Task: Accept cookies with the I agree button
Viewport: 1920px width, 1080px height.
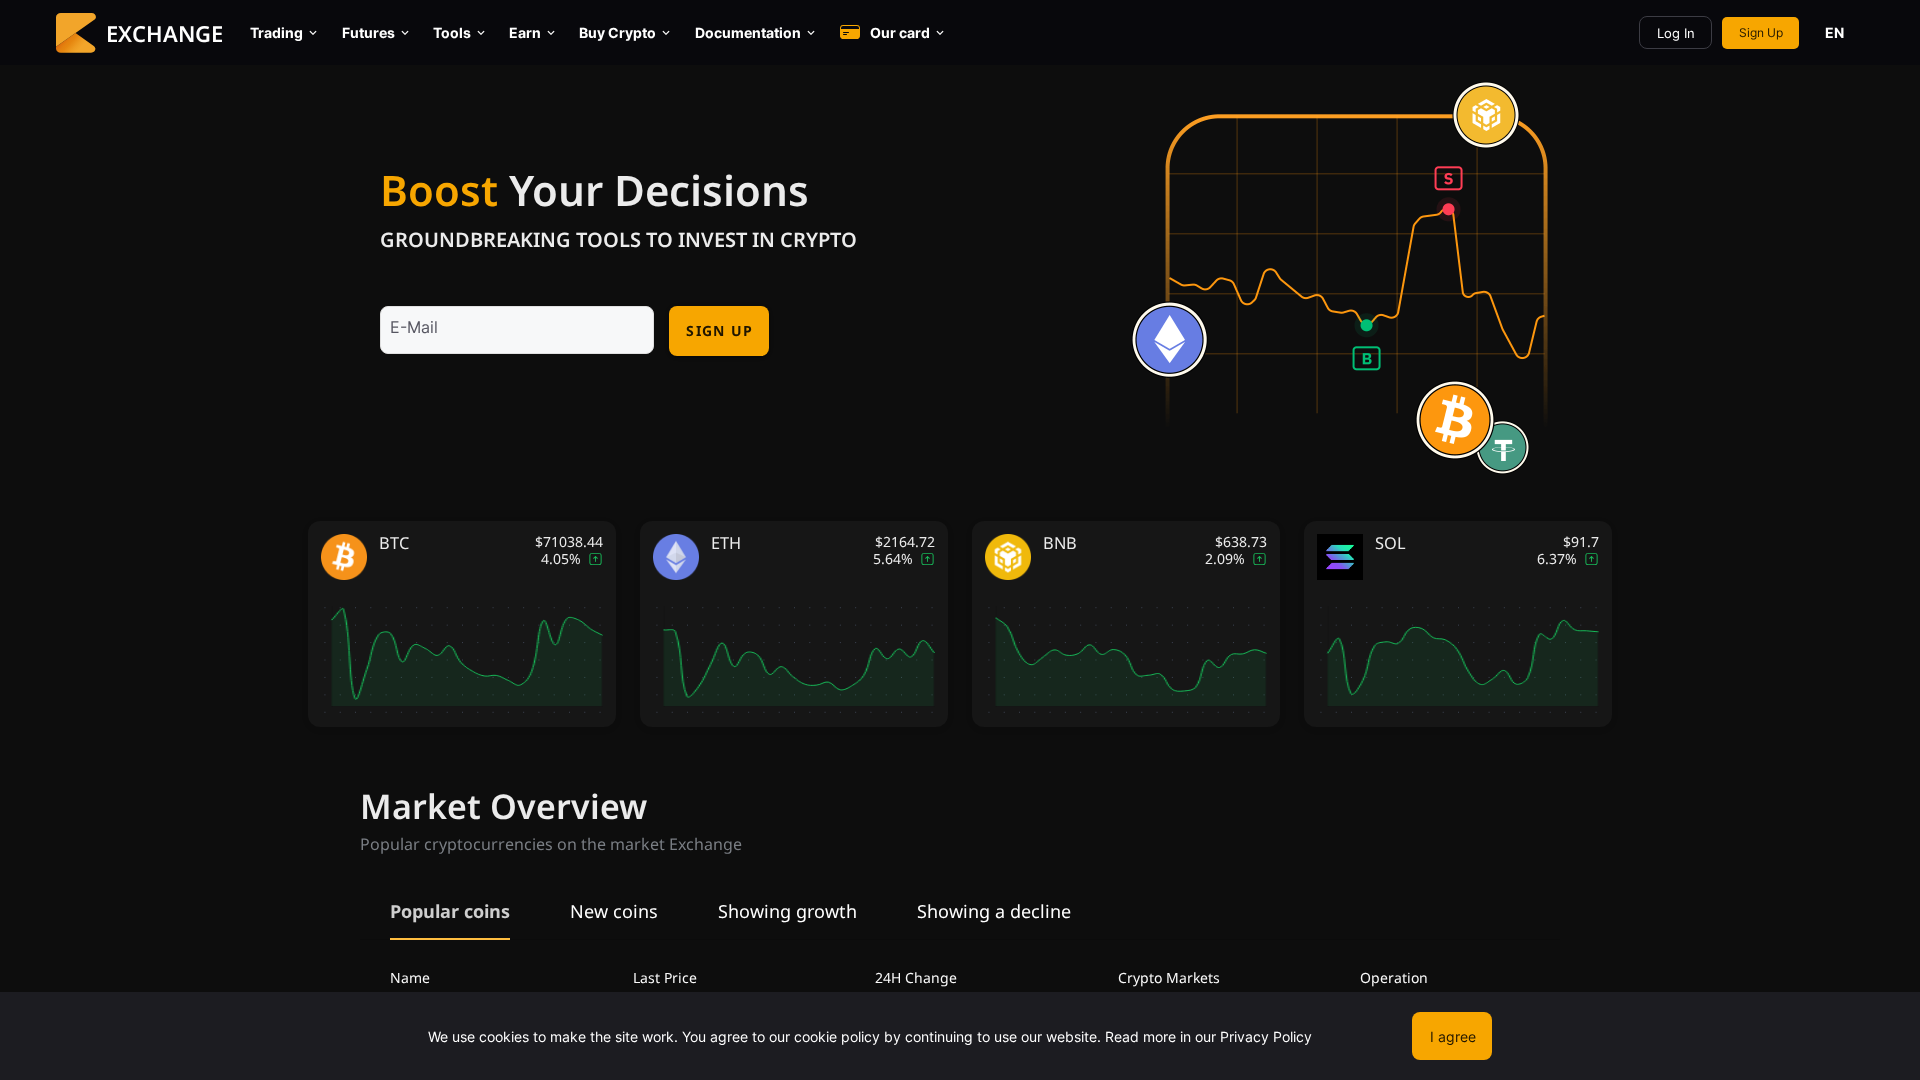Action: (1451, 1036)
